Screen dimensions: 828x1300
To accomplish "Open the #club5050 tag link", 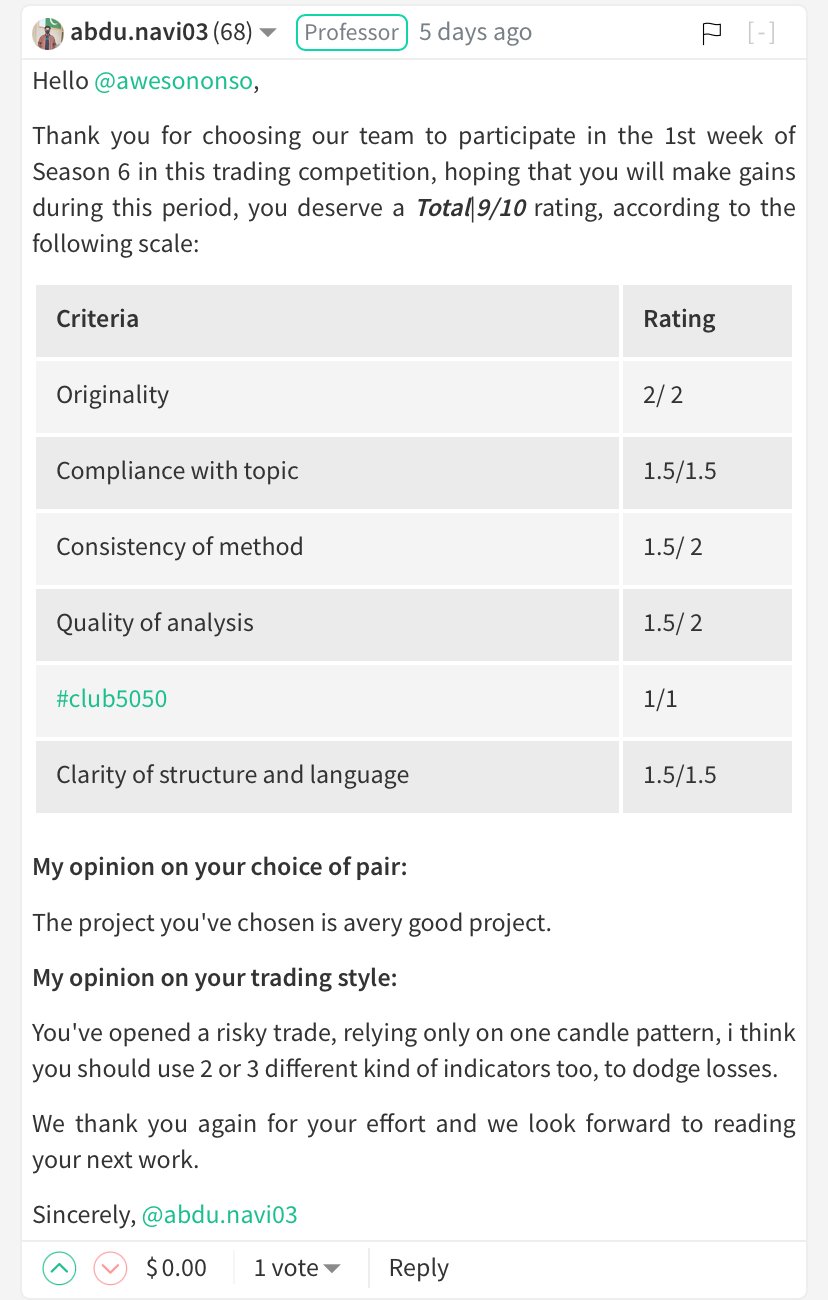I will pos(112,698).
